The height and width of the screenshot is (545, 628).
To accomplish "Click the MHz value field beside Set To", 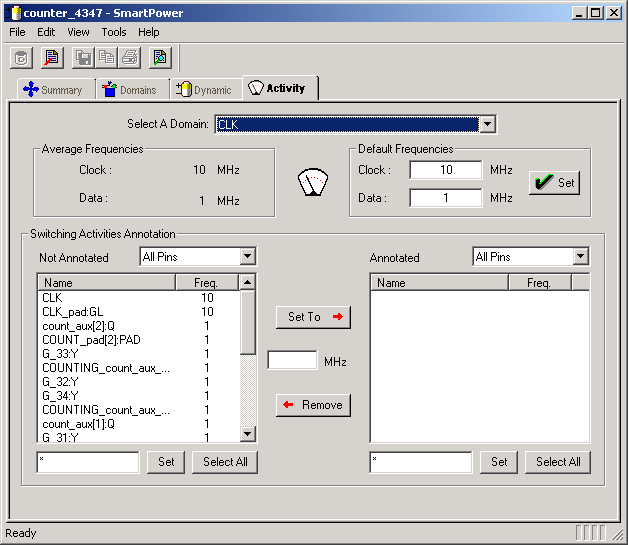I will 292,360.
